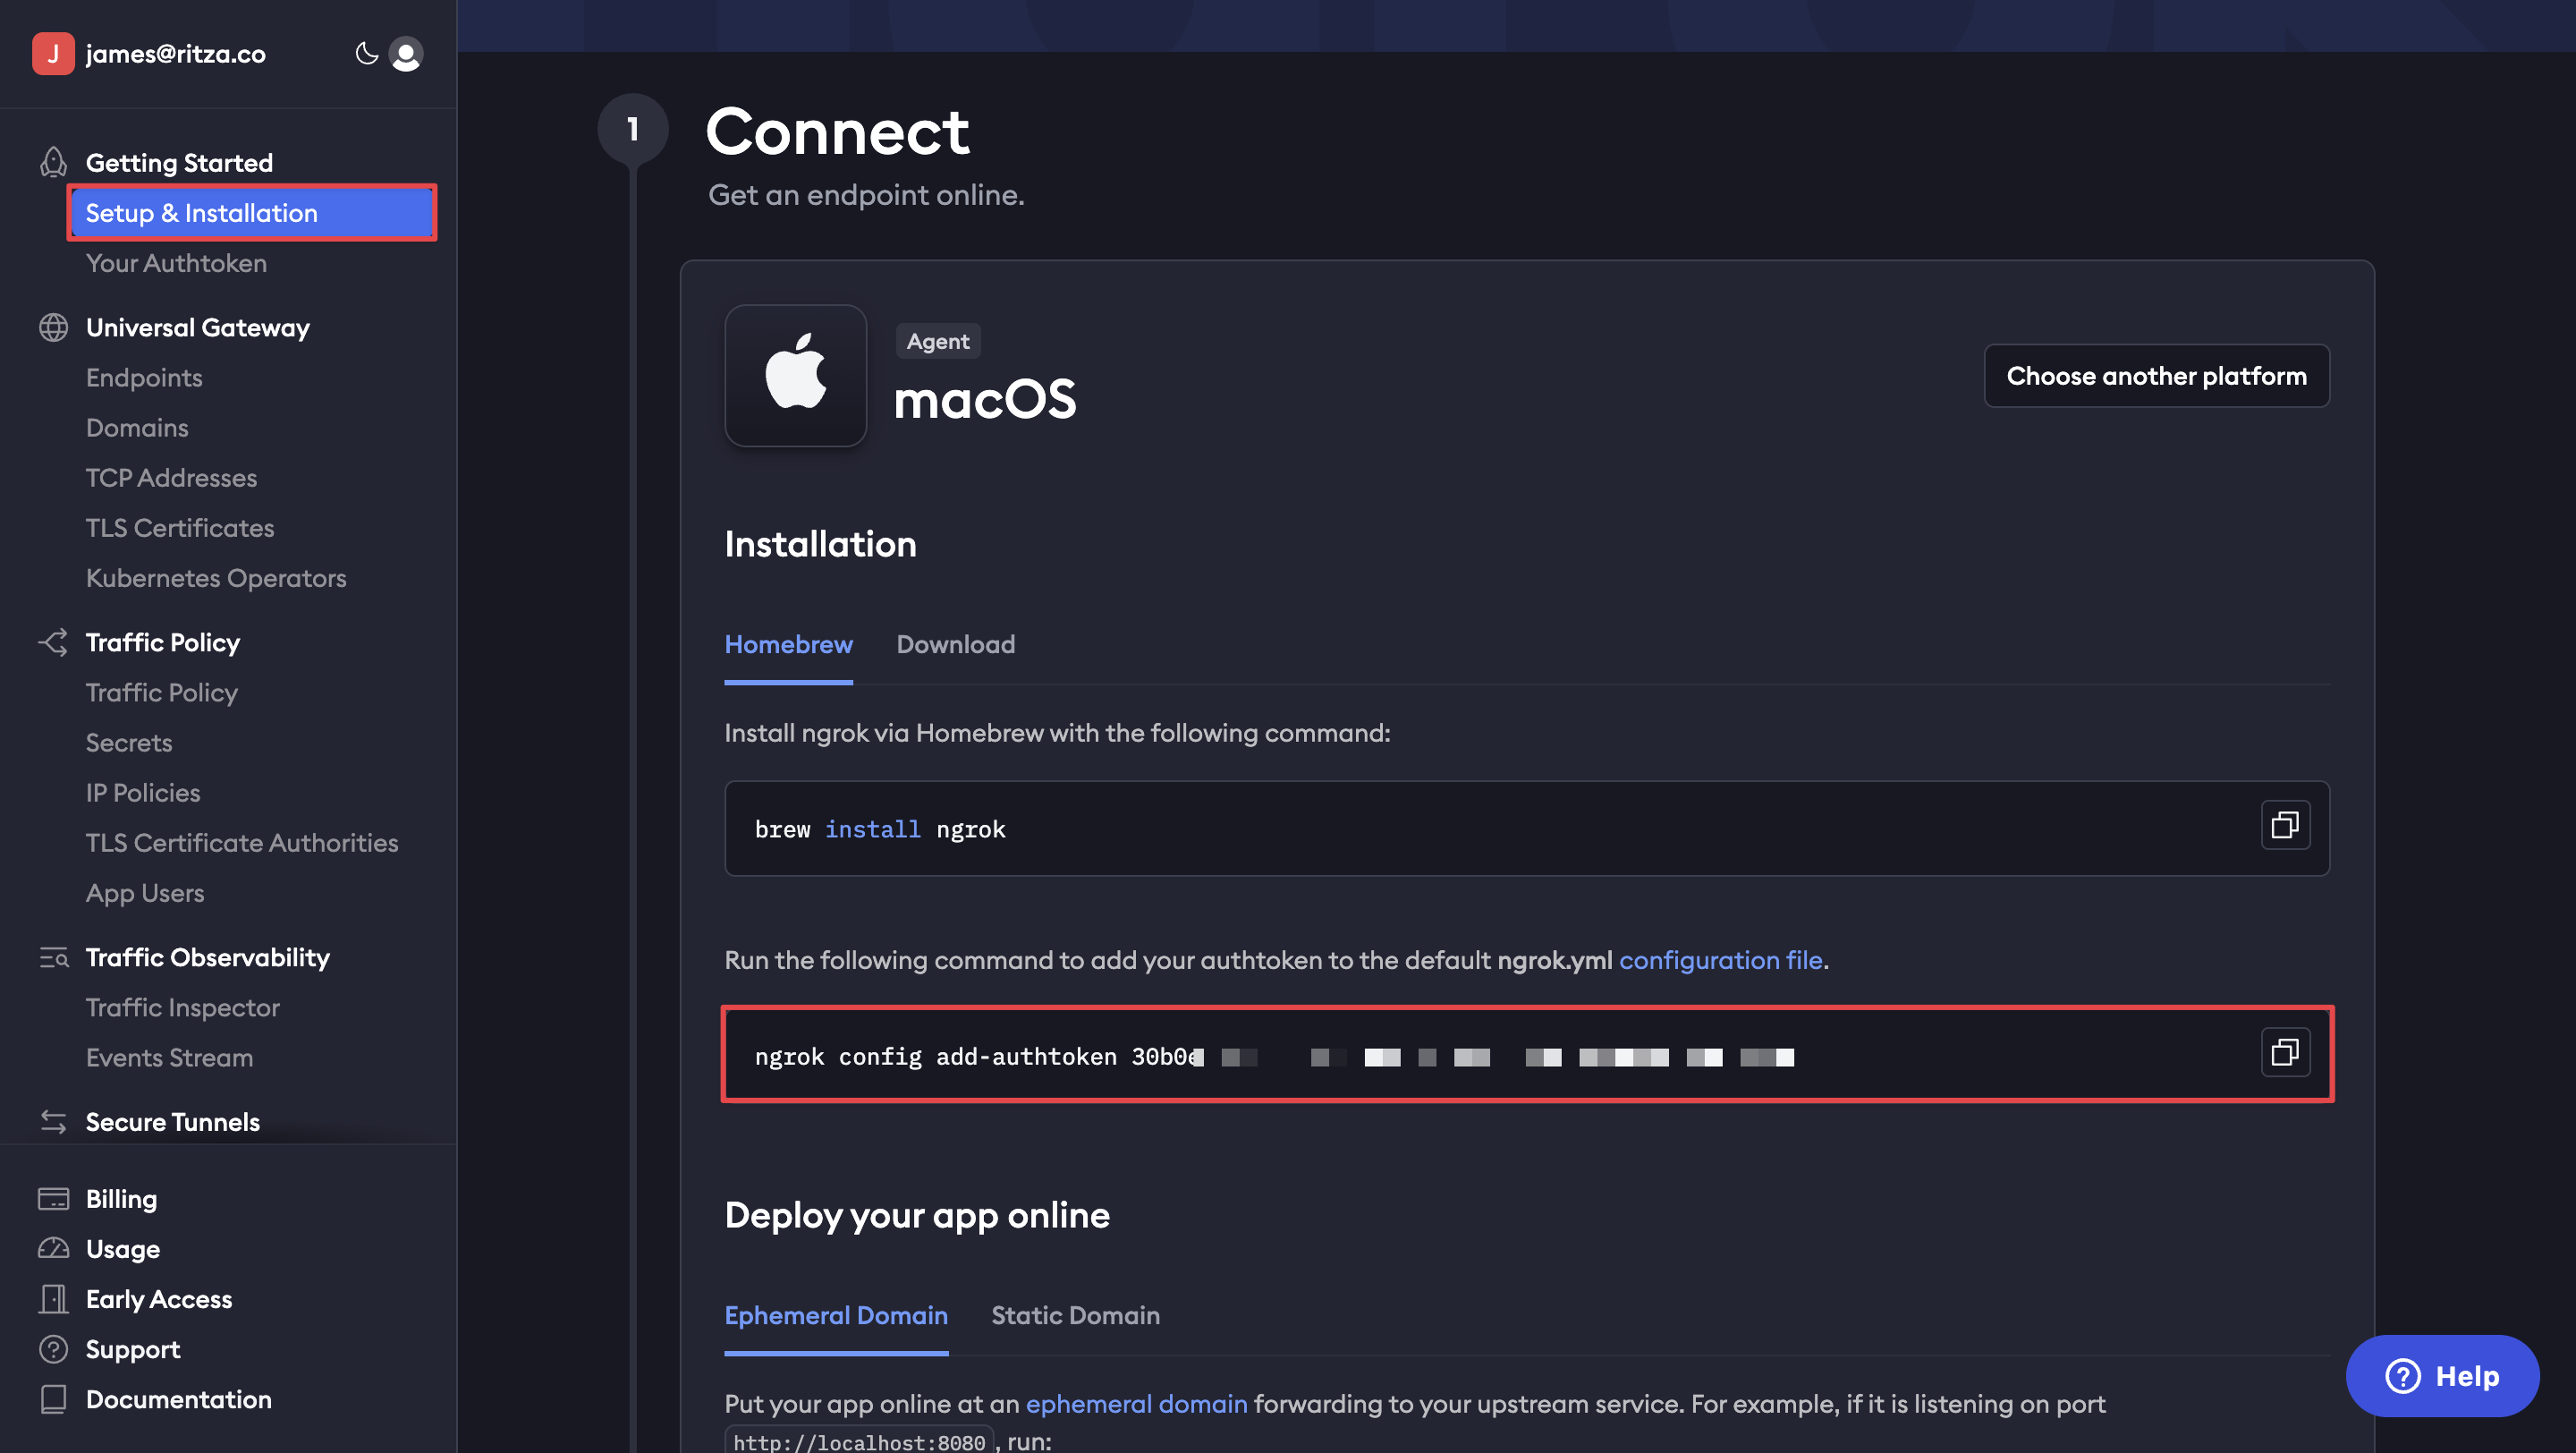This screenshot has width=2576, height=1453.
Task: Follow the configuration file link
Action: (x=1720, y=960)
